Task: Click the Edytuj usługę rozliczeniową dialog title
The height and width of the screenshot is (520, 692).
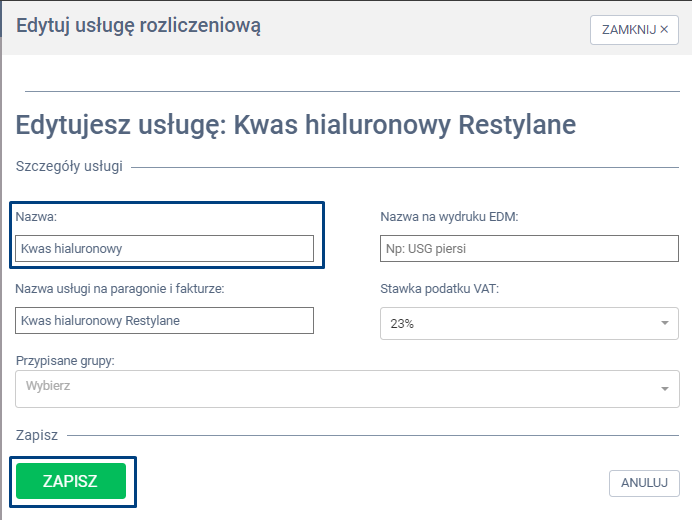Action: pos(138,25)
